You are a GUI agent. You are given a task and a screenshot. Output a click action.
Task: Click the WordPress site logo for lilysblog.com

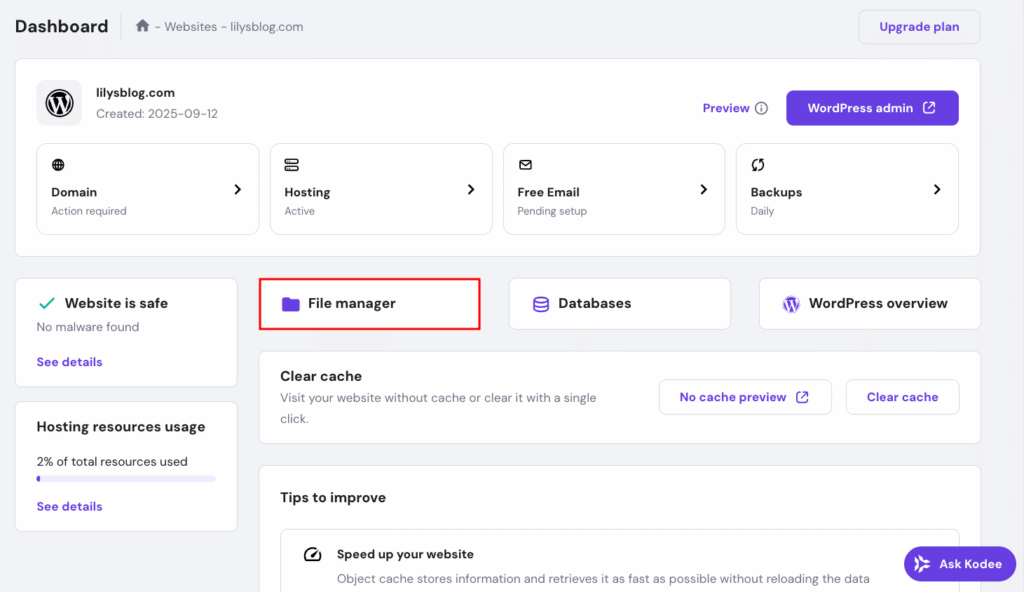coord(59,102)
